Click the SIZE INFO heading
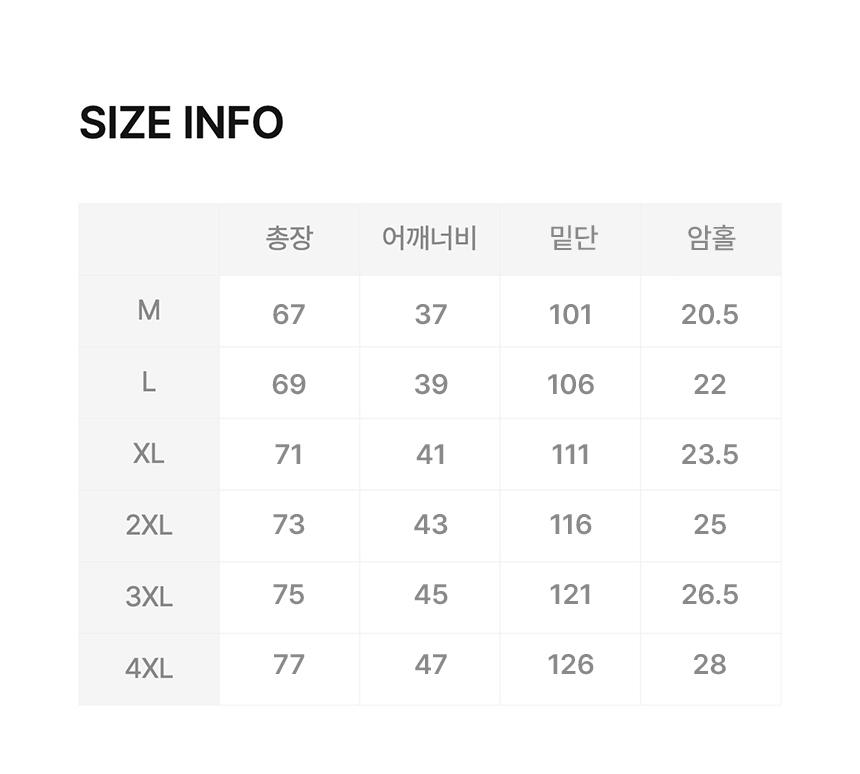 point(181,123)
